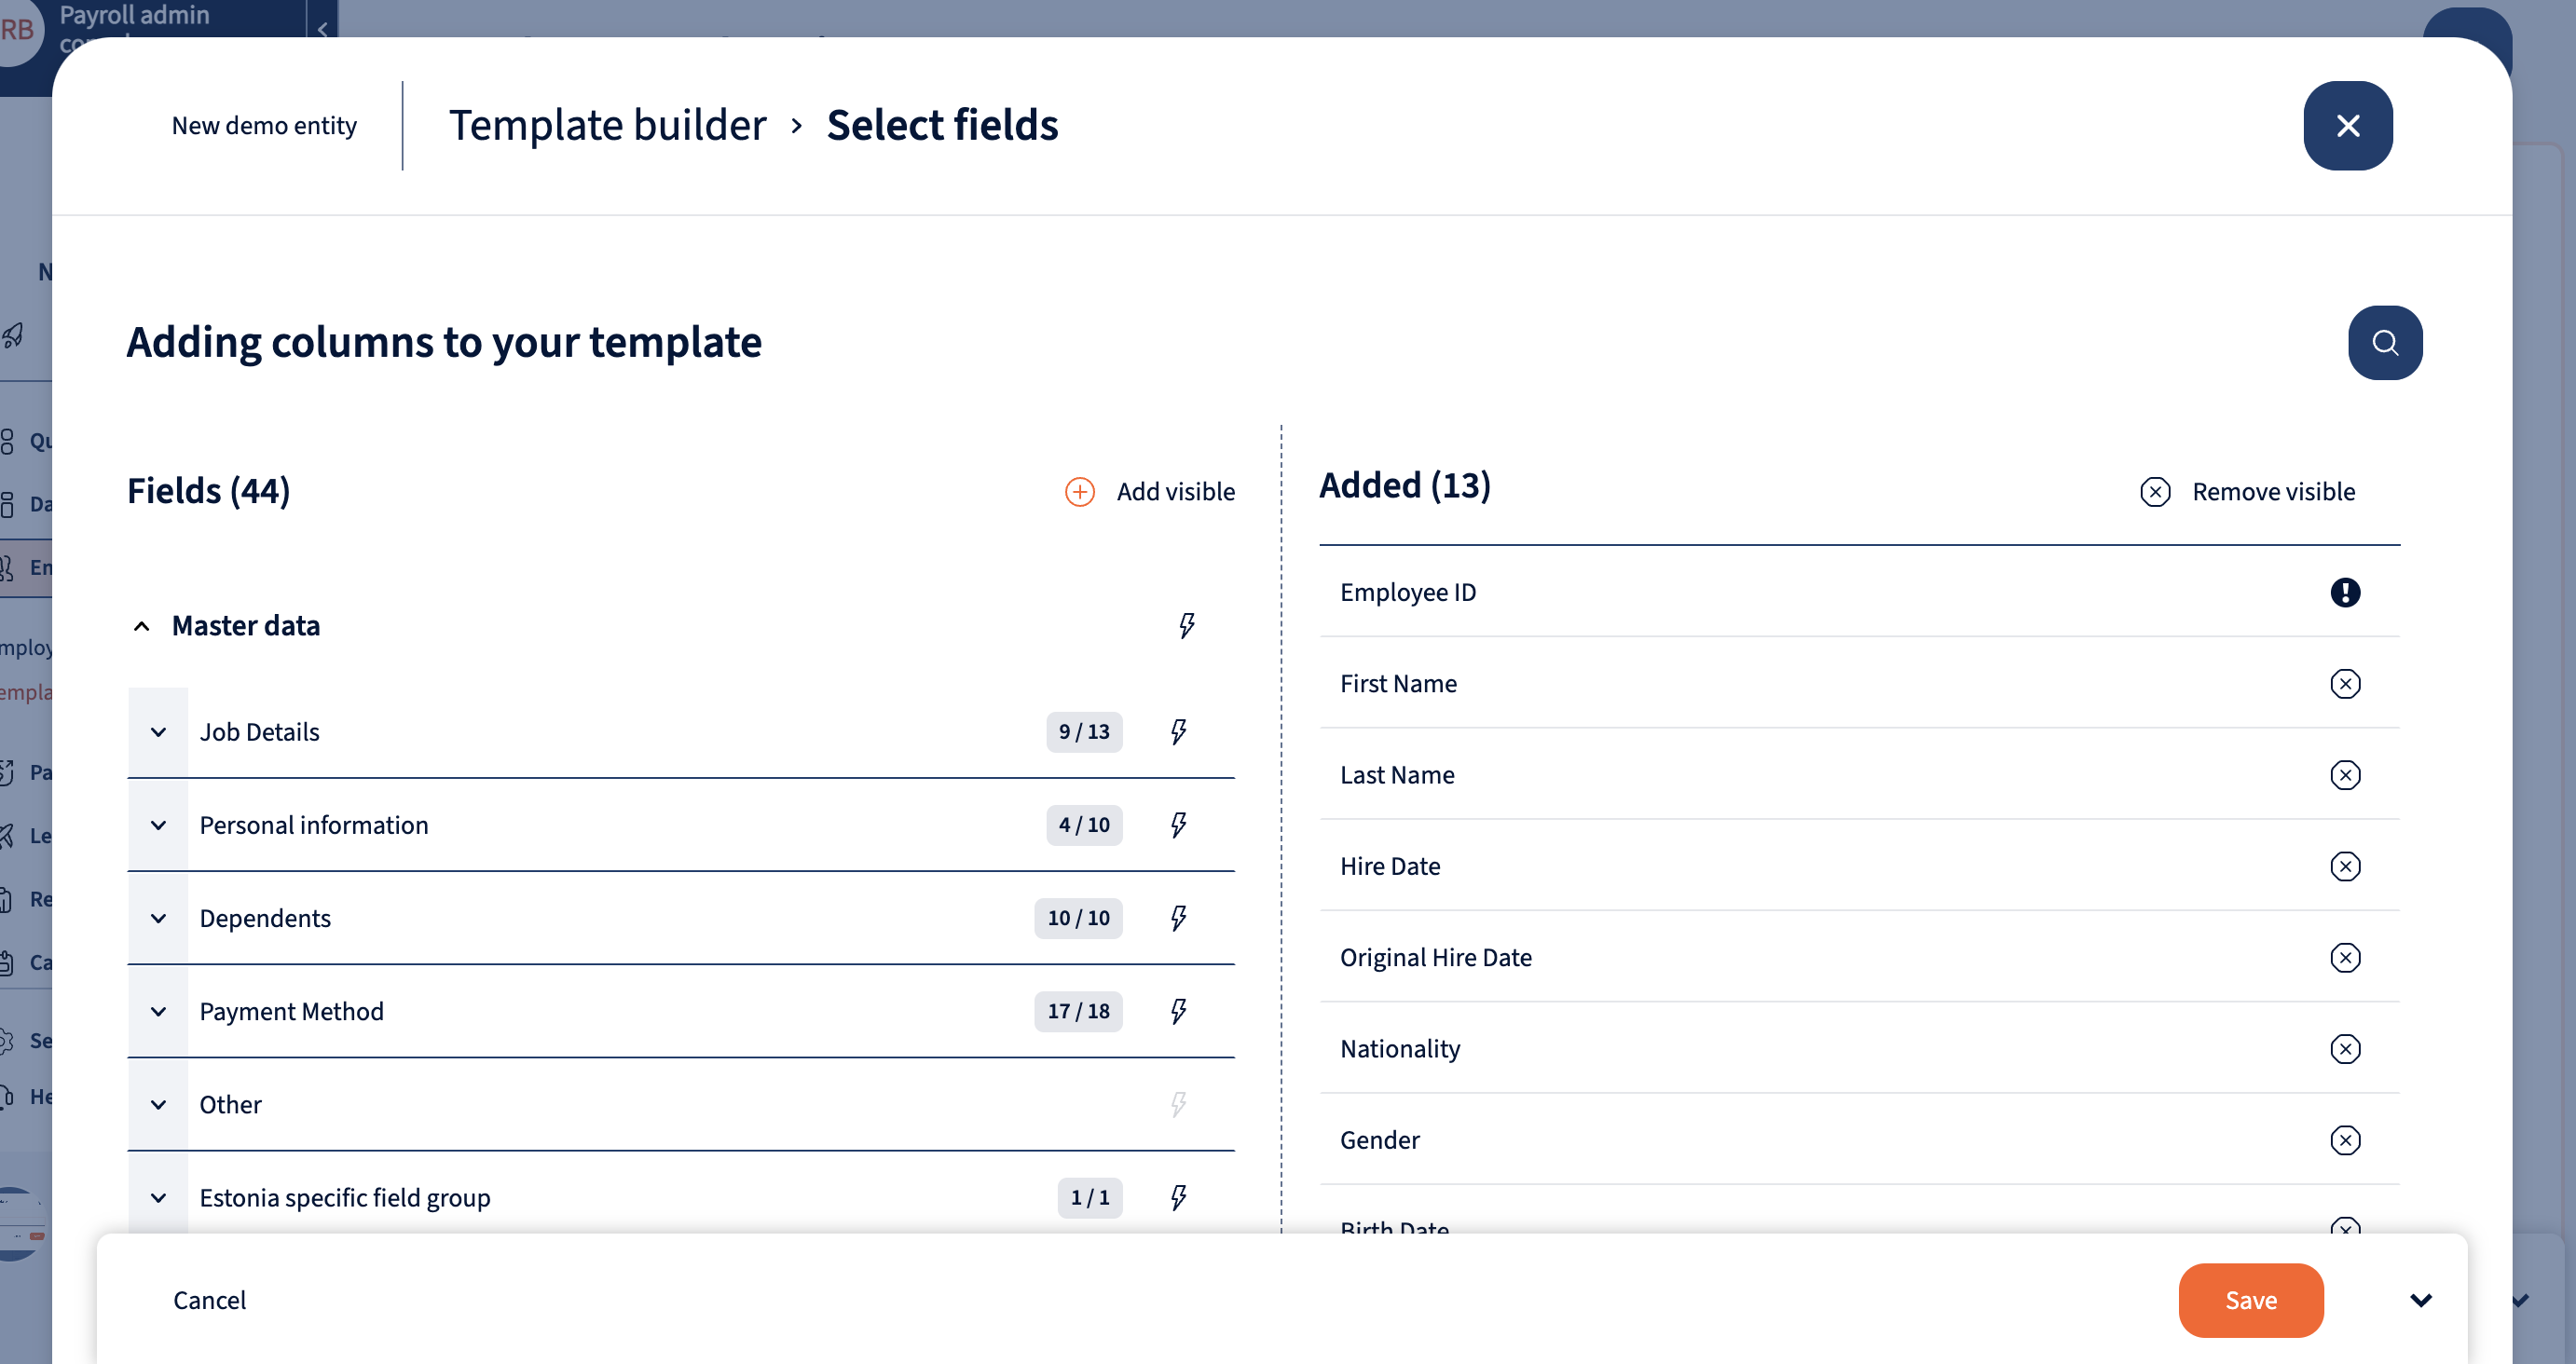Remove Birth Date from added fields
2576x1364 pixels.
[2344, 1226]
